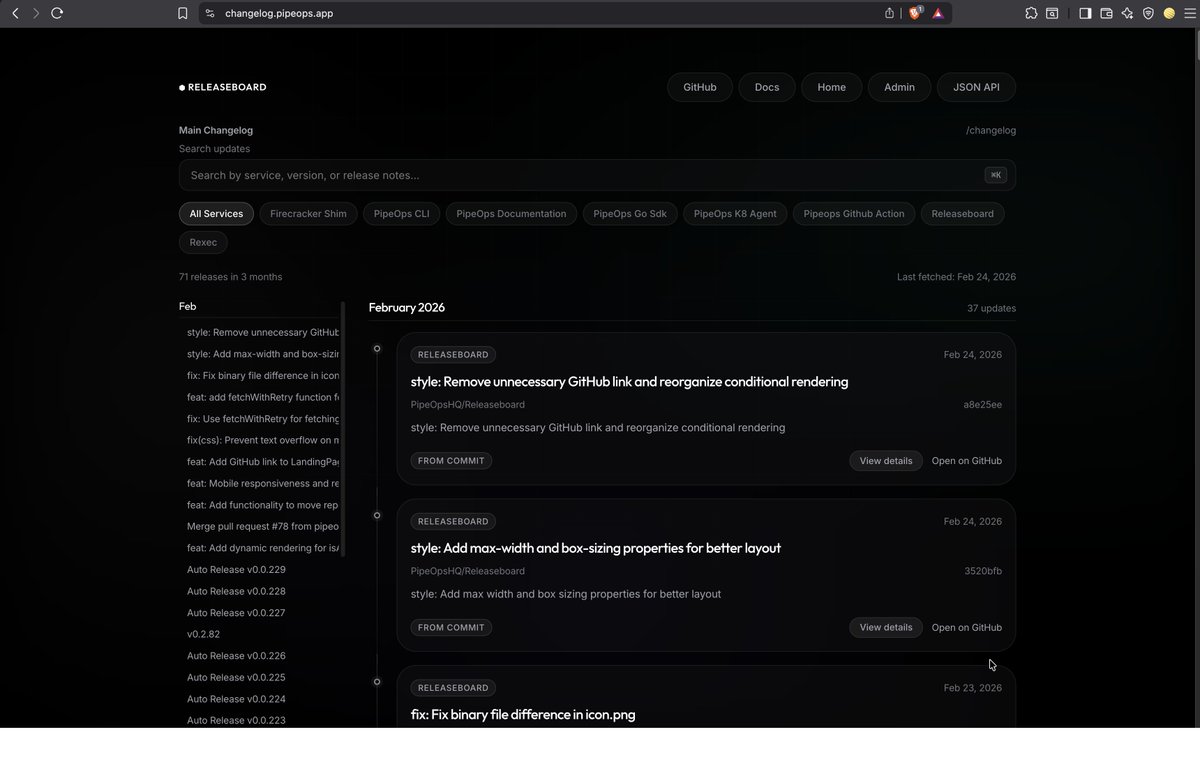1200x769 pixels.
Task: Click commit hash 3520bfb
Action: [x=983, y=571]
